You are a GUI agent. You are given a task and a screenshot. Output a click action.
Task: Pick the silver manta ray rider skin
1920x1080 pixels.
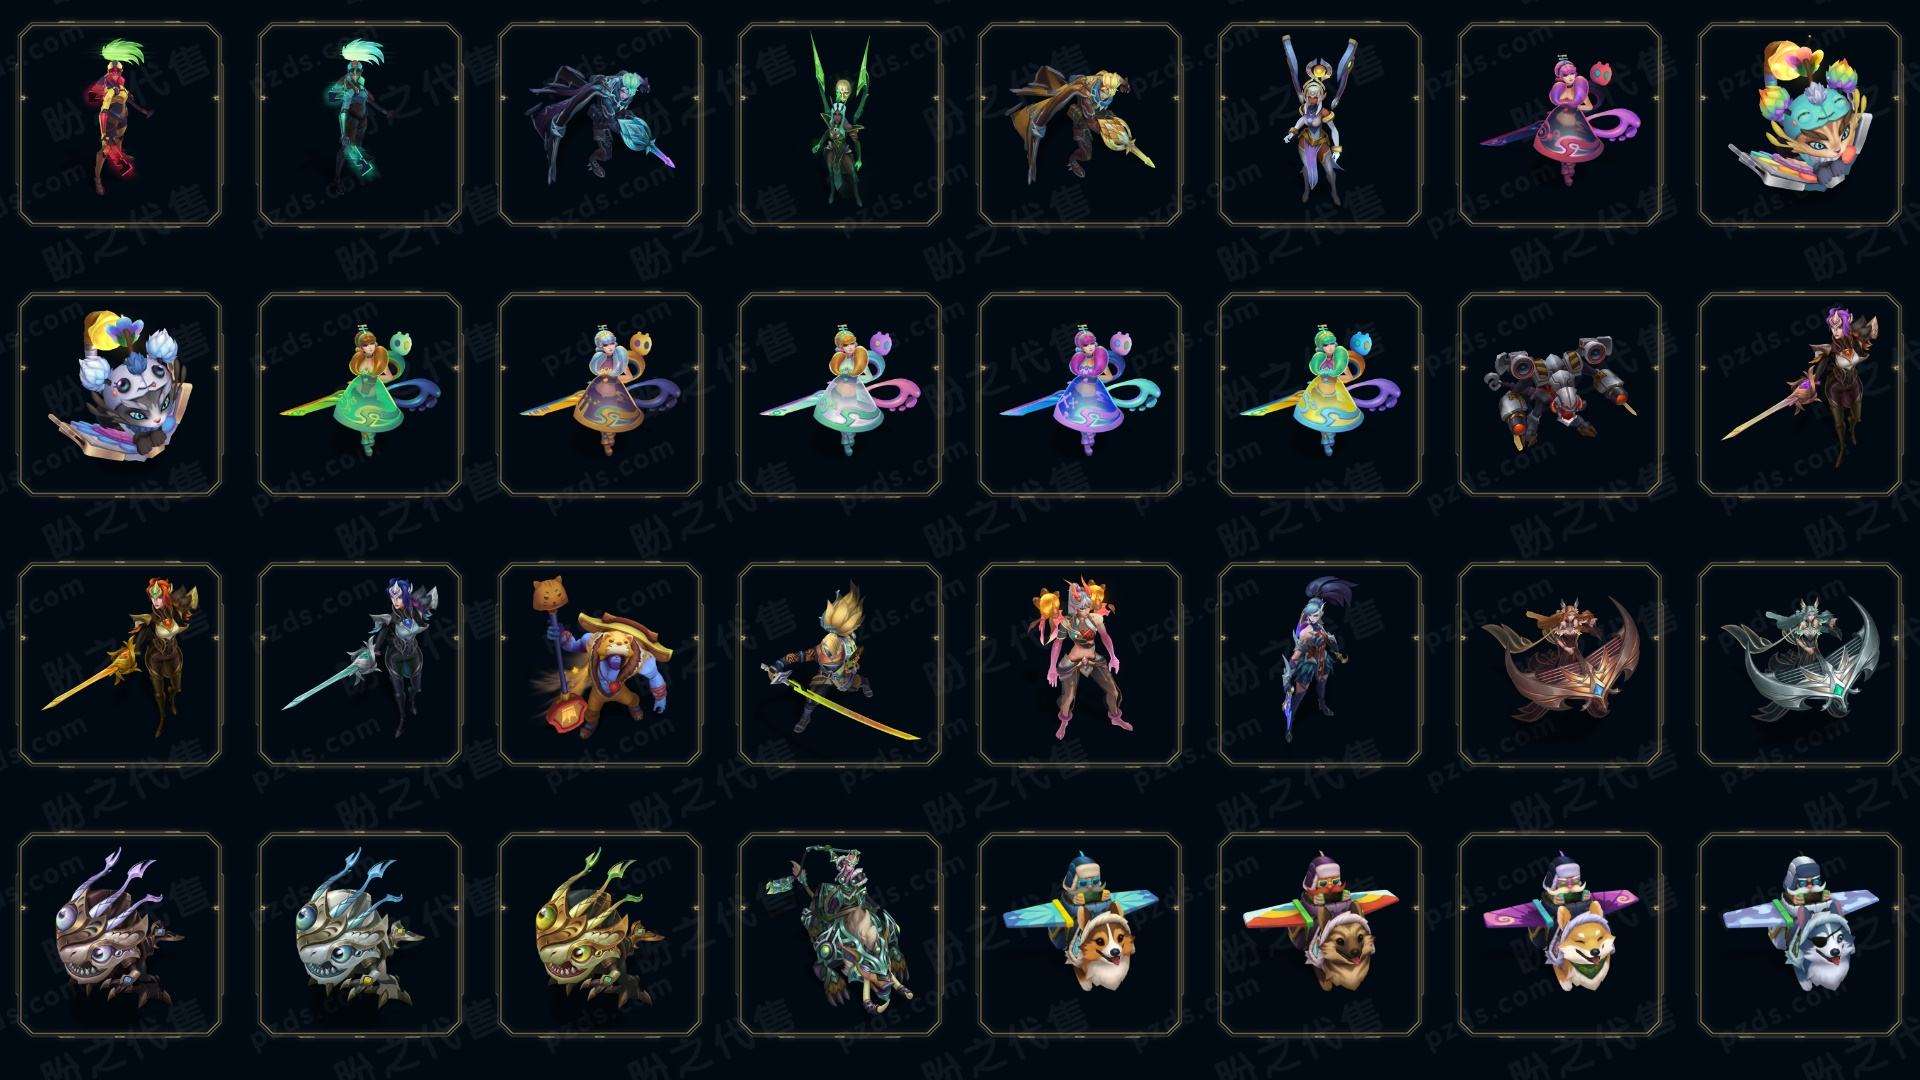click(1800, 664)
